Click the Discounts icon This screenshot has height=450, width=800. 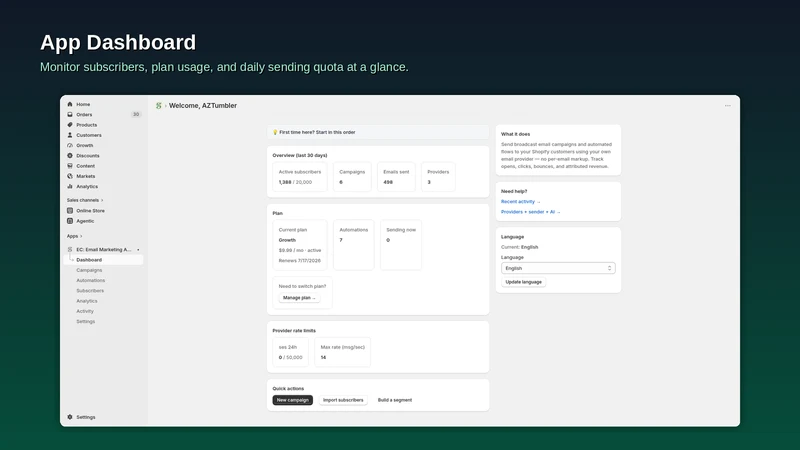click(x=70, y=156)
